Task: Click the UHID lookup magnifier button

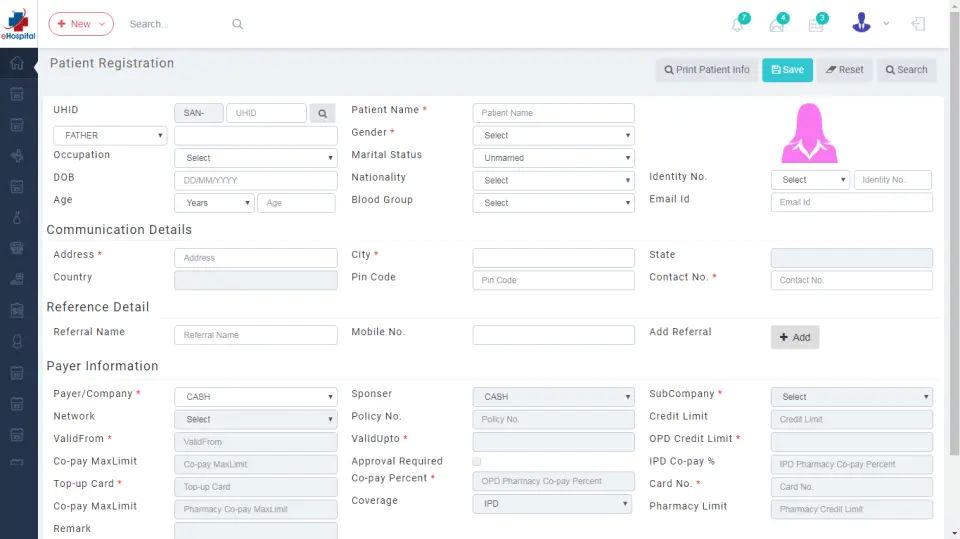Action: click(x=322, y=113)
